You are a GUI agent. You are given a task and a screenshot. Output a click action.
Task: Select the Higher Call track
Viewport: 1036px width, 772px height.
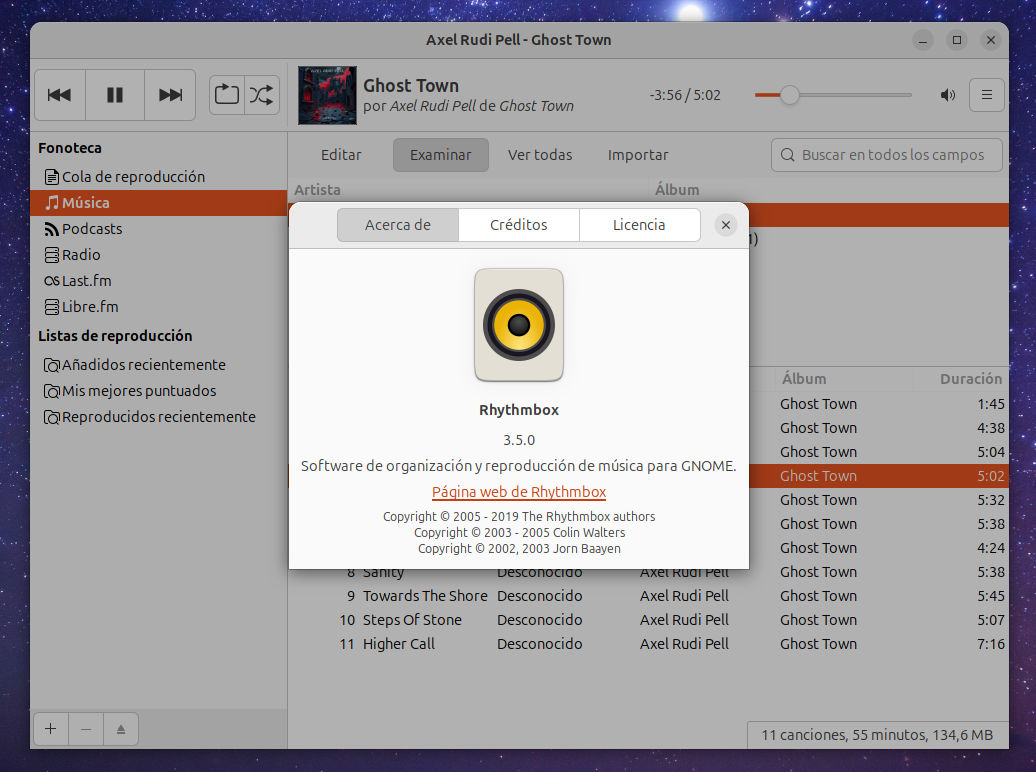[399, 644]
